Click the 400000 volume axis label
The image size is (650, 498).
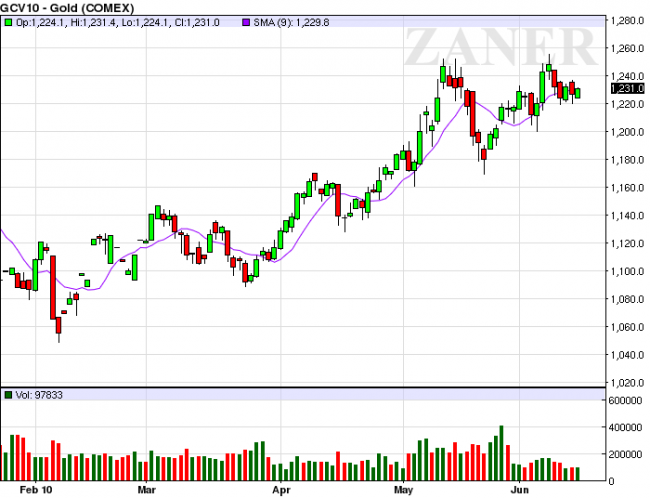[625, 427]
